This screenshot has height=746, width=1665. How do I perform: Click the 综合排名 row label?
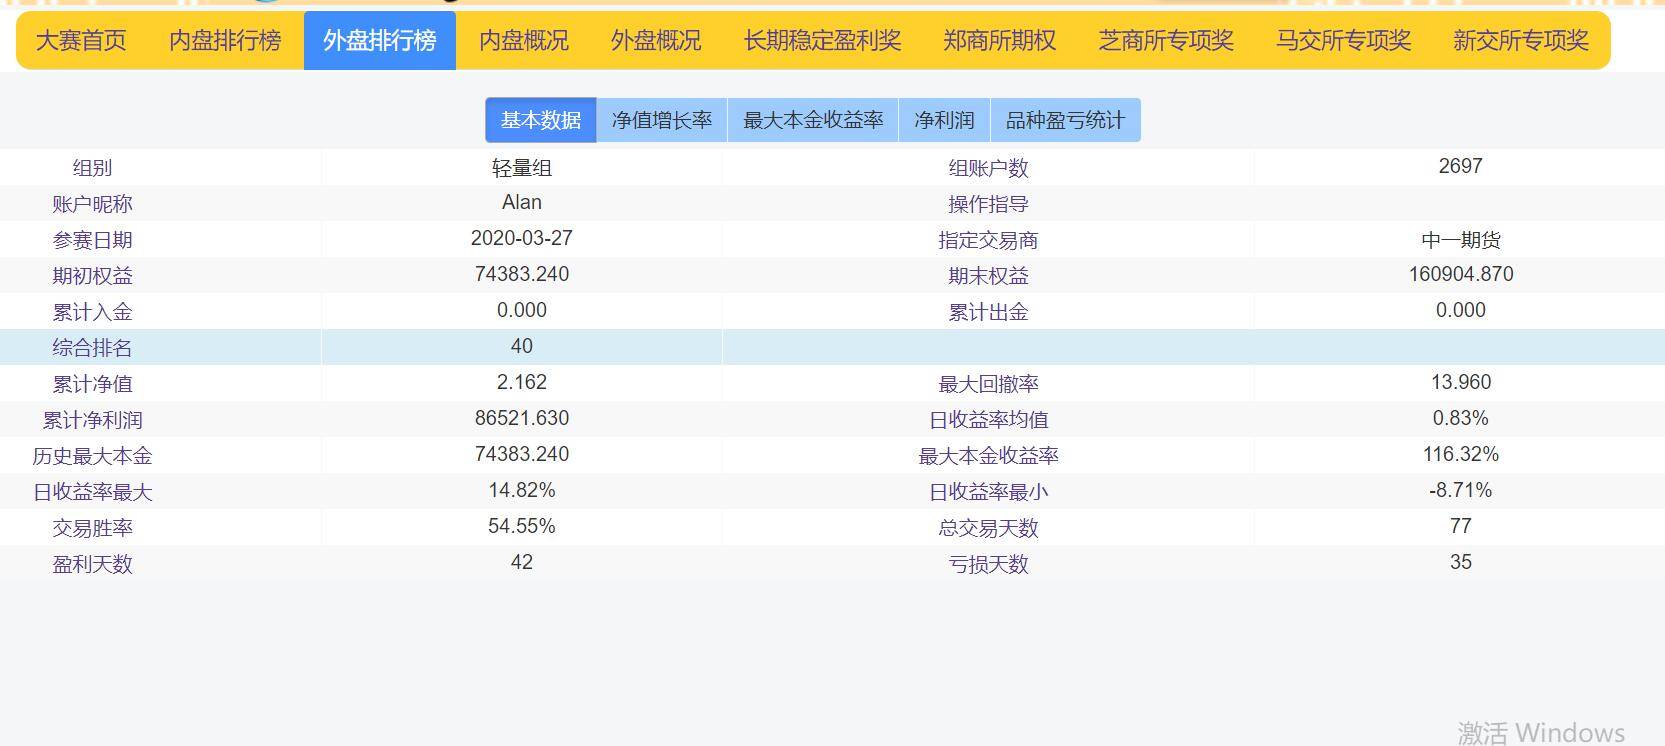pyautogui.click(x=92, y=348)
